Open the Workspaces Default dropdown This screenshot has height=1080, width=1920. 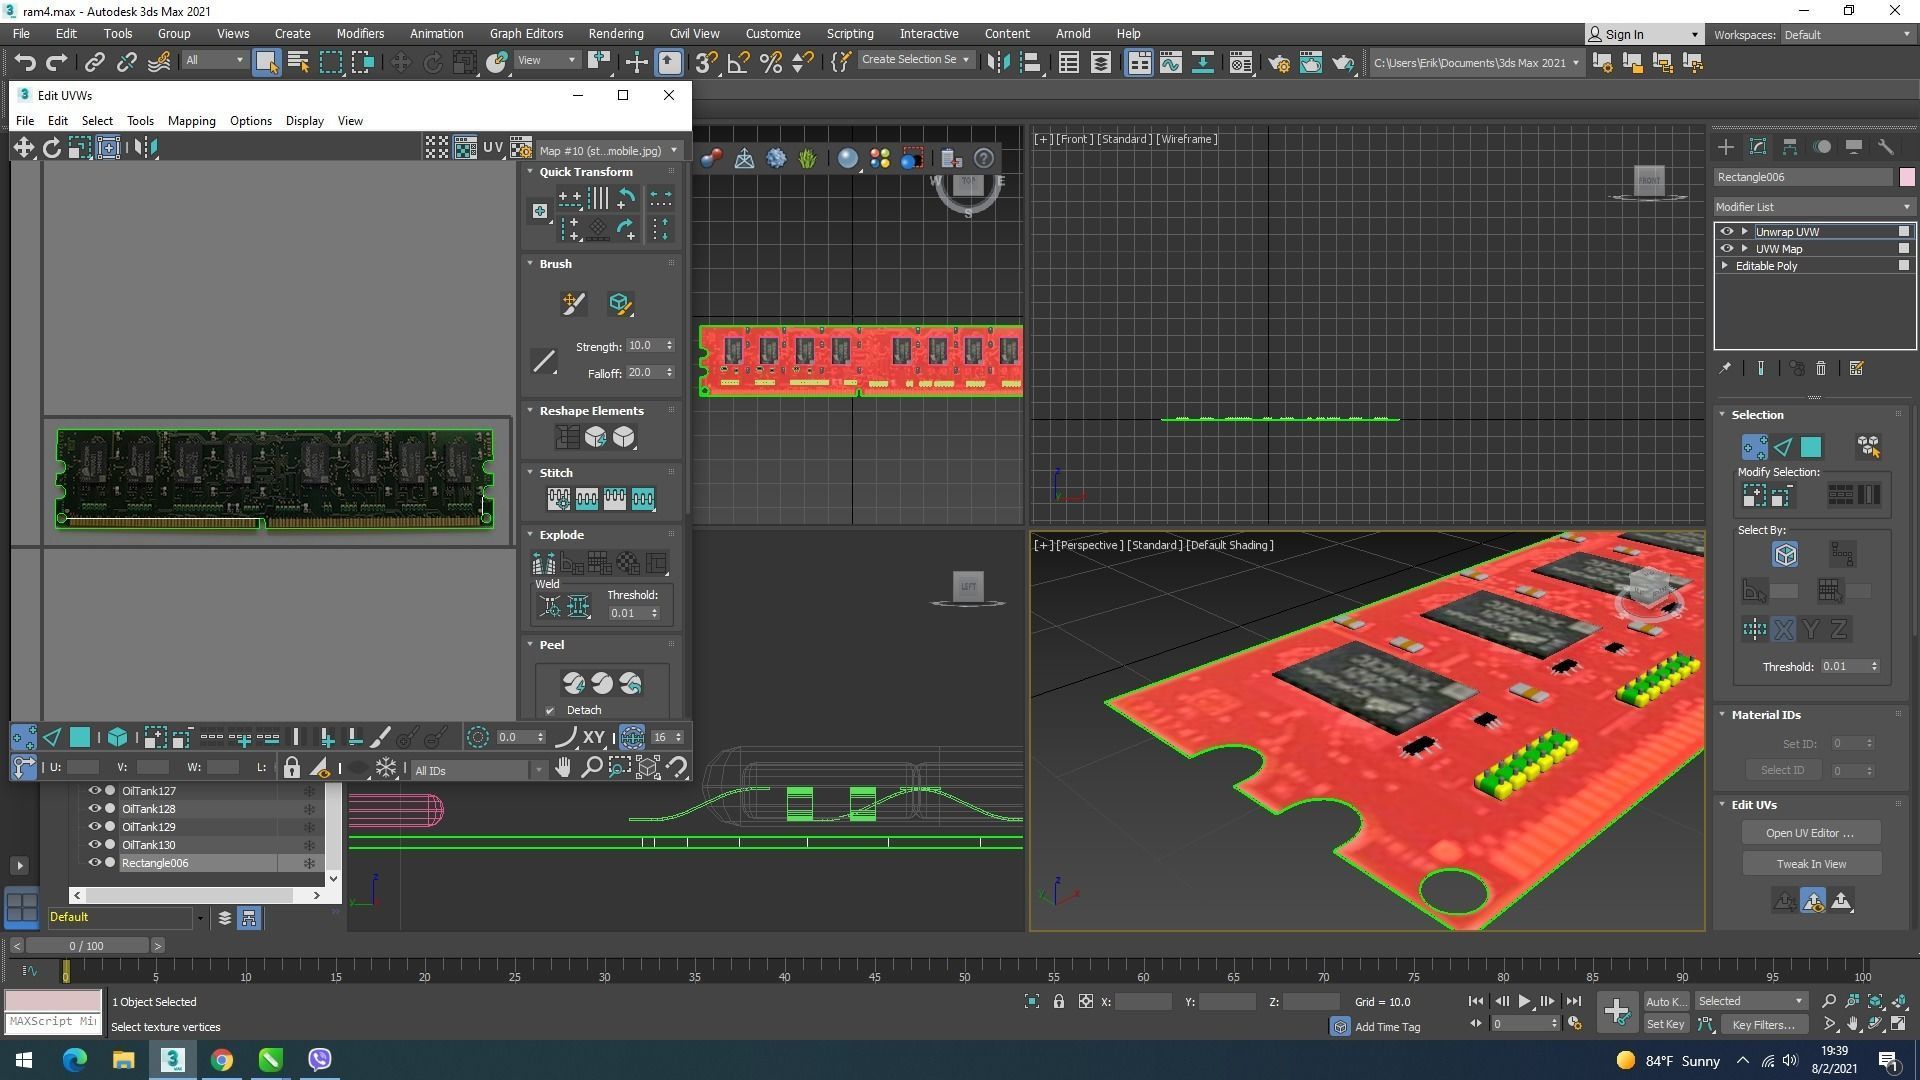click(x=1847, y=35)
